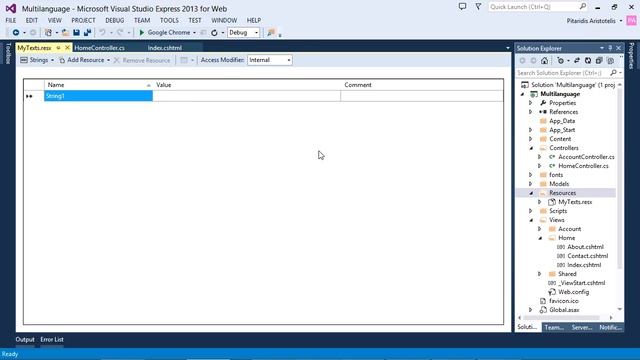Open the DEBUG menu

pyautogui.click(x=115, y=20)
